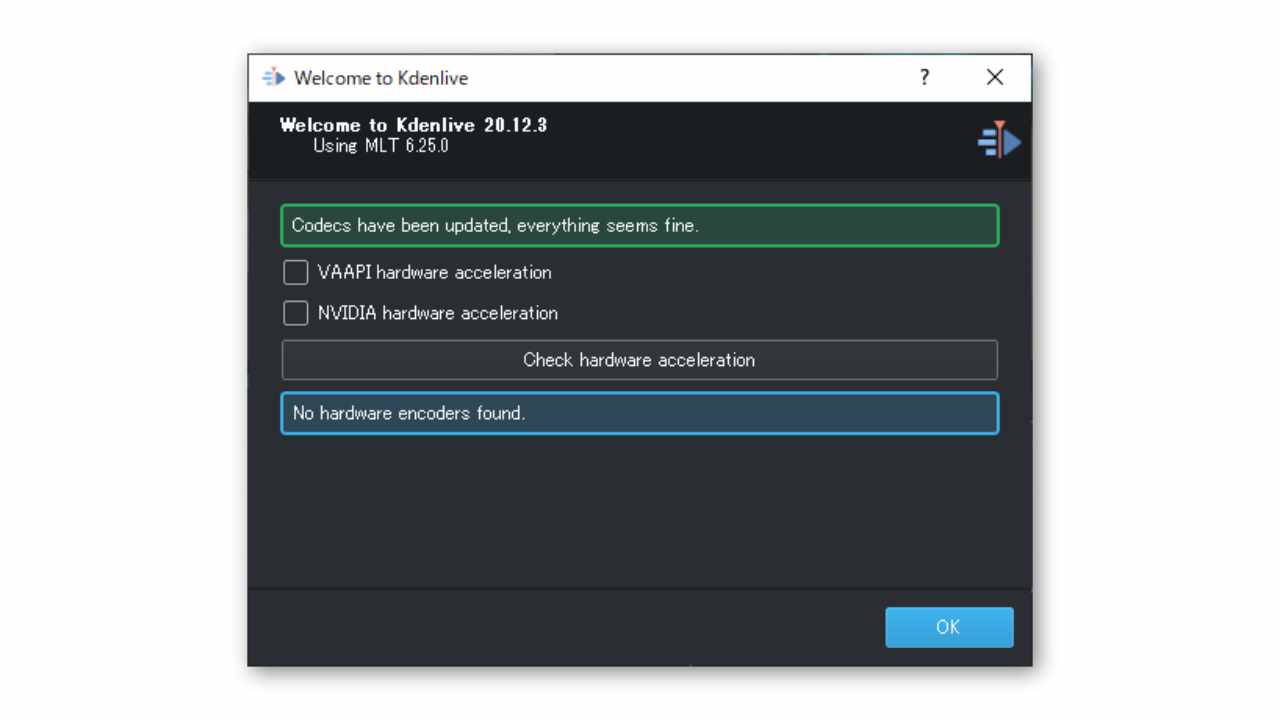
Task: Click empty header banner space beside version heading
Action: (750, 140)
